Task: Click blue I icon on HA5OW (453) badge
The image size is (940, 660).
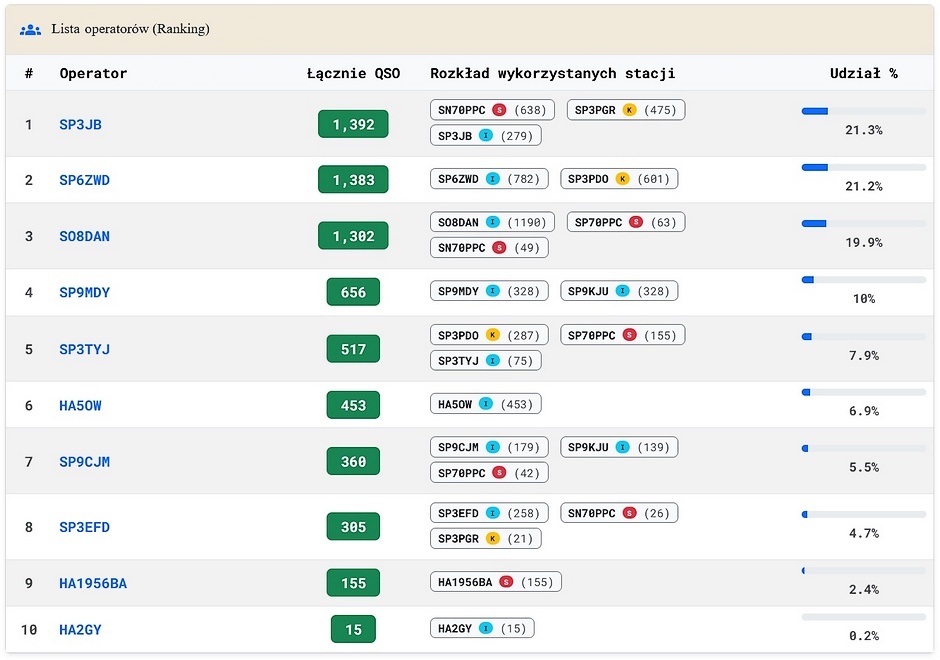Action: [x=486, y=404]
